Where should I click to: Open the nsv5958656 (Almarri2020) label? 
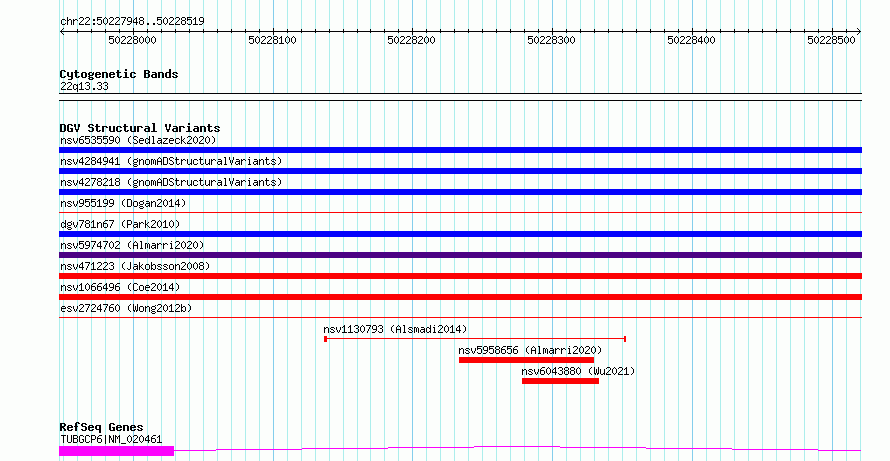530,350
